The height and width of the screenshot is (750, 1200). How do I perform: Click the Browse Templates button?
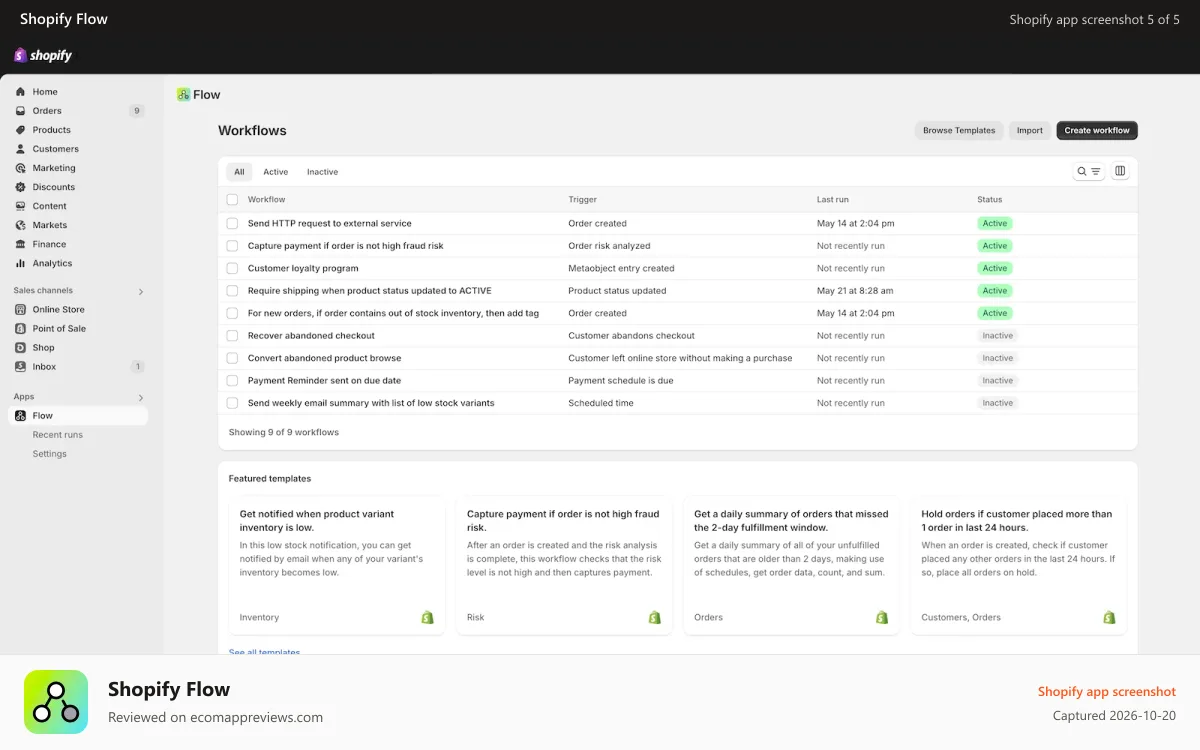[959, 130]
